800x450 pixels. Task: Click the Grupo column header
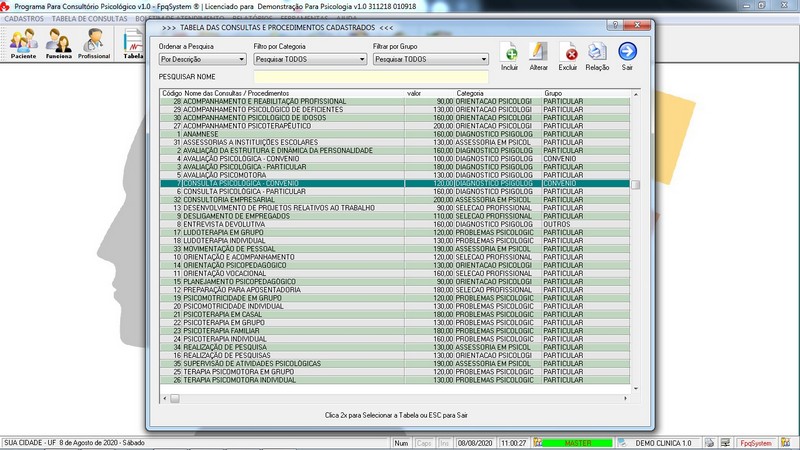pyautogui.click(x=553, y=93)
